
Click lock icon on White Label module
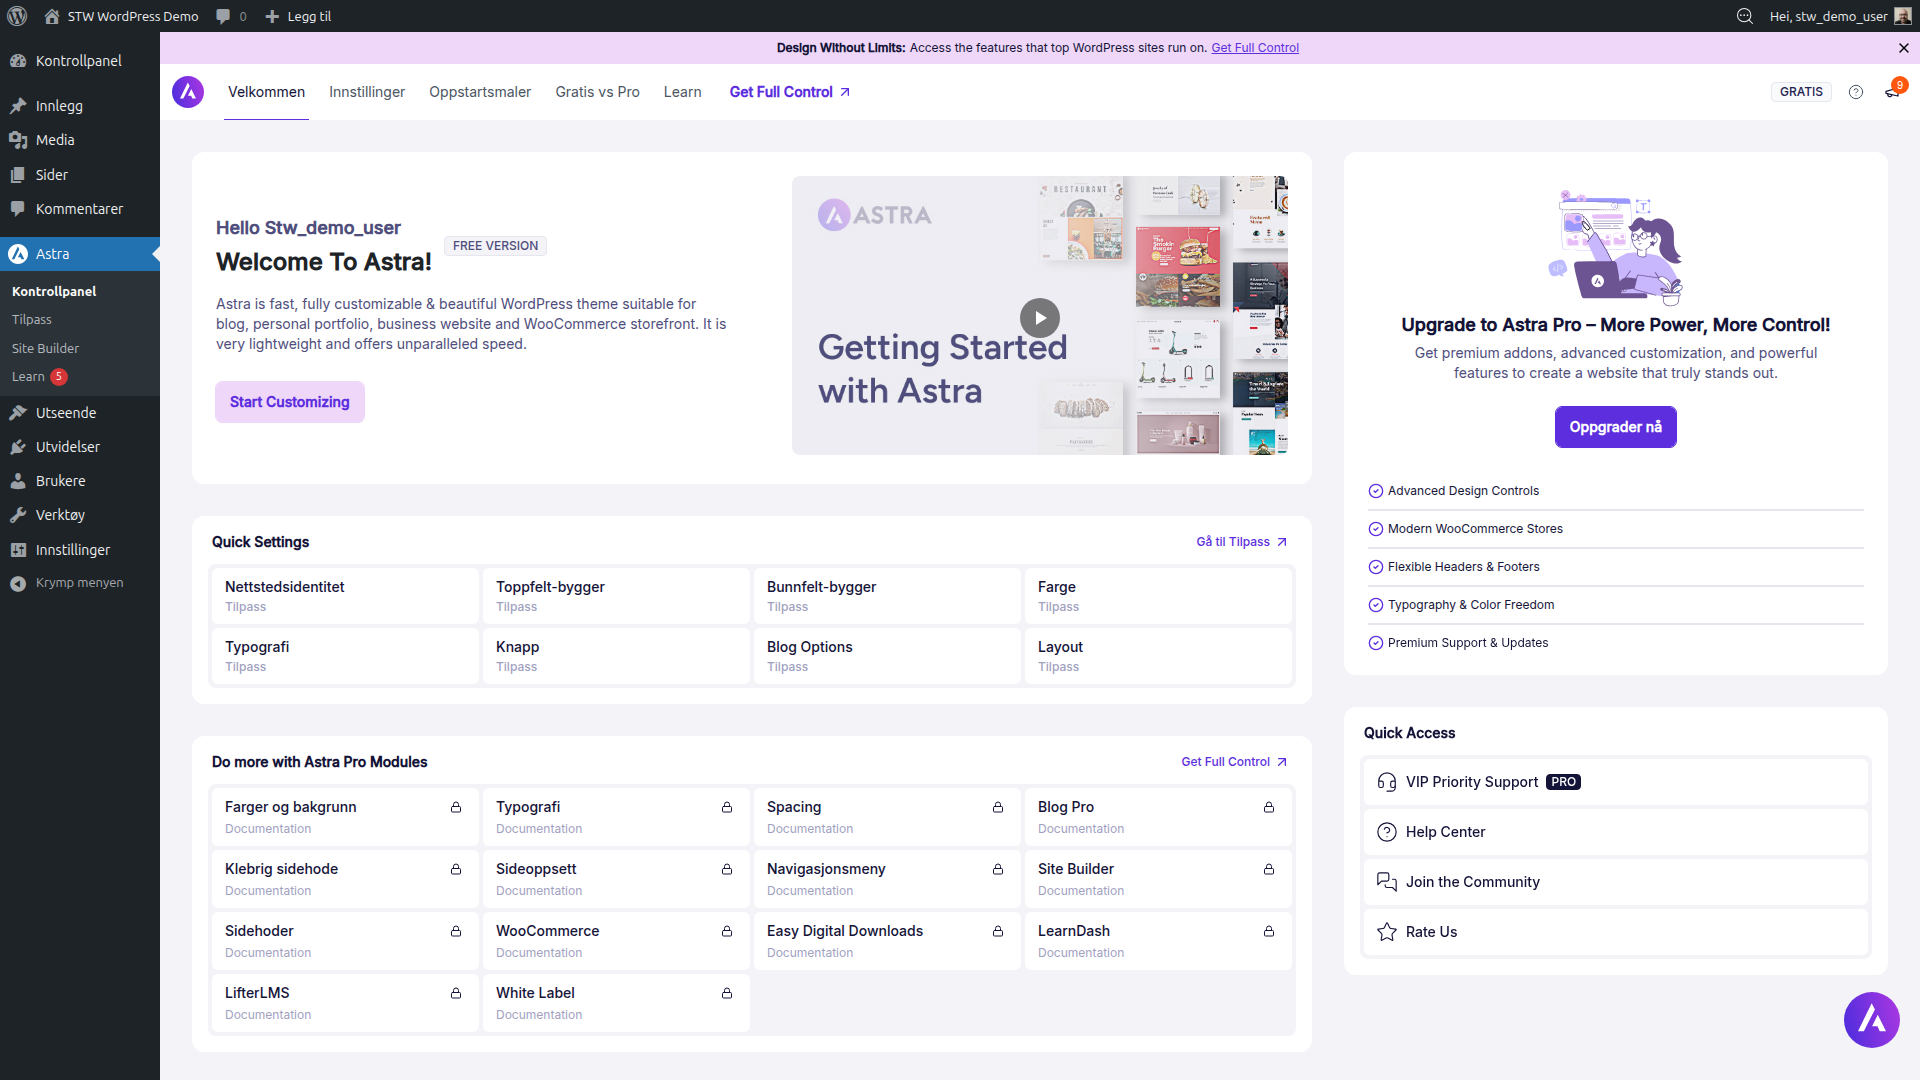(x=727, y=993)
